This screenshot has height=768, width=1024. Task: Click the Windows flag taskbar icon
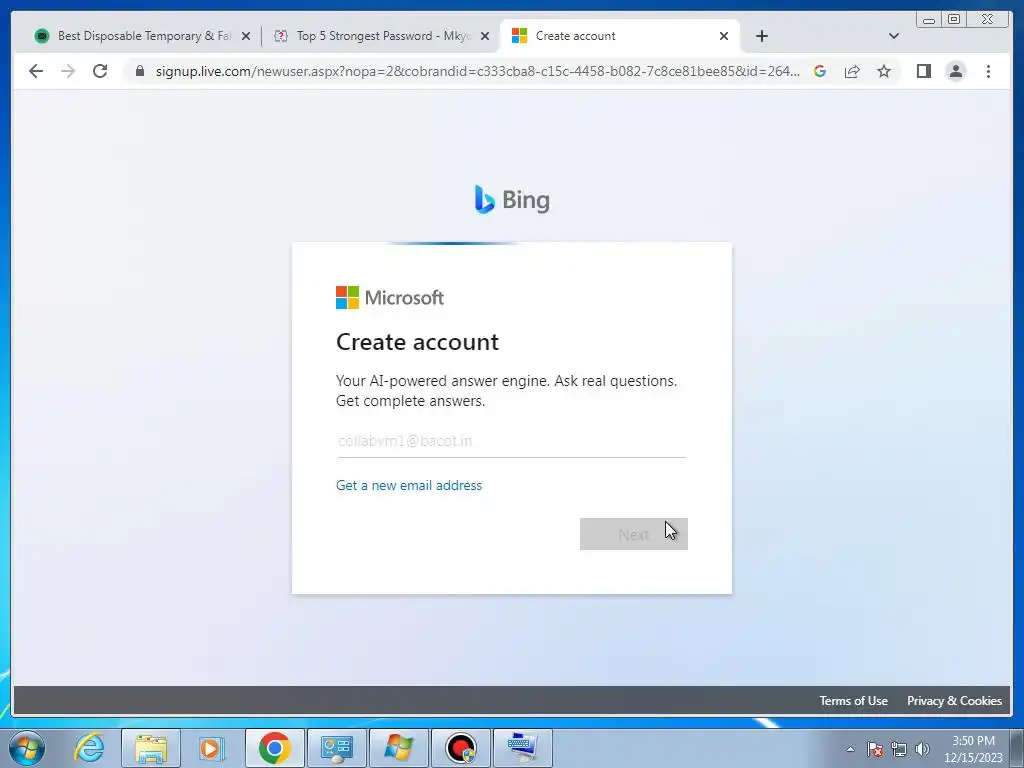tap(399, 748)
